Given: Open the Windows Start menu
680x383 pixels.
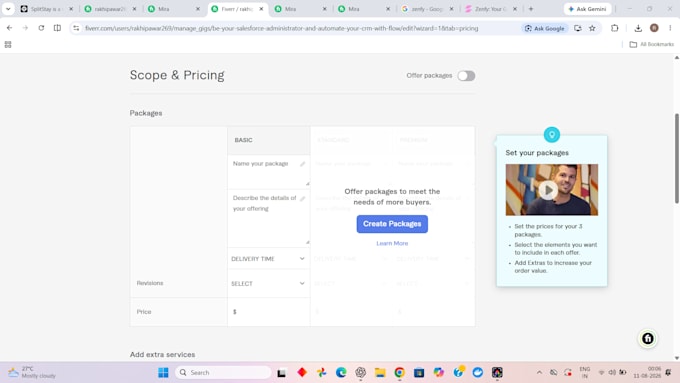Looking at the screenshot, I should coord(163,372).
